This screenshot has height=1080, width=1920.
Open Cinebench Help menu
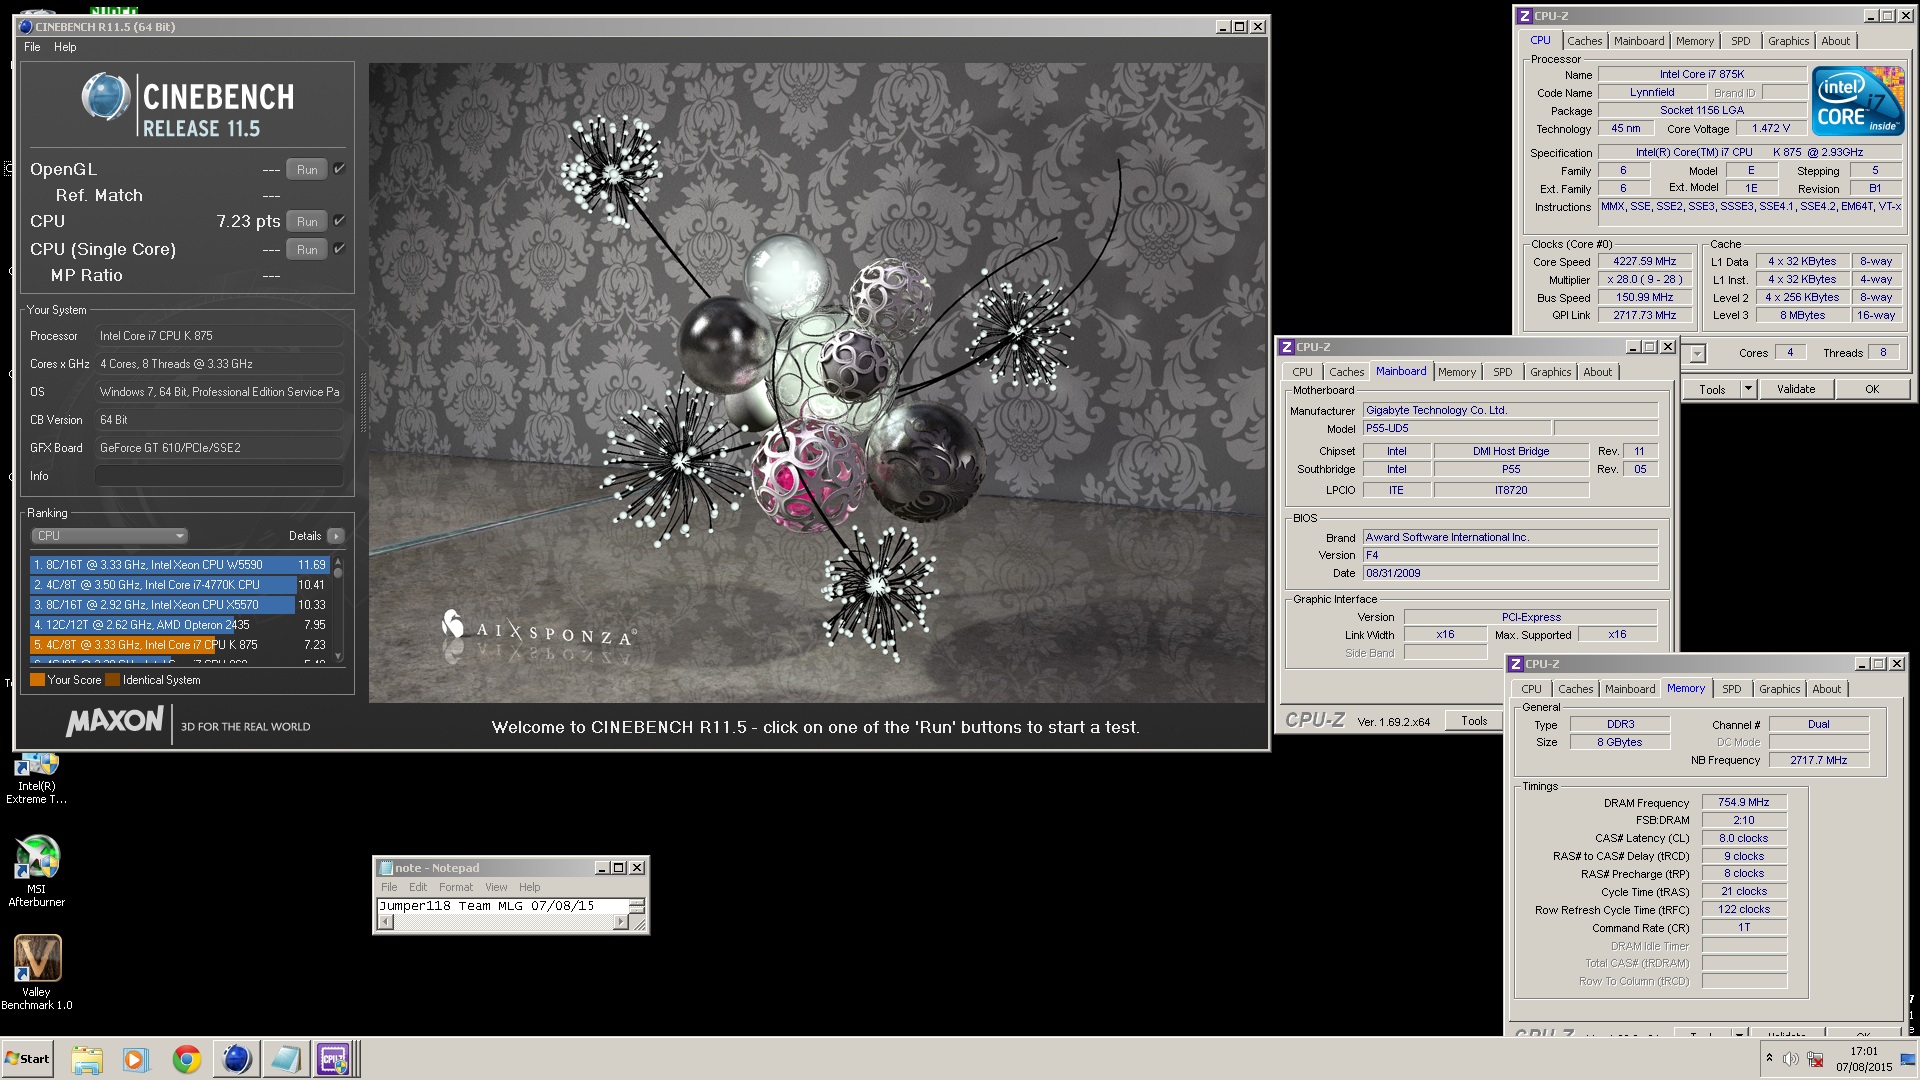(x=65, y=47)
